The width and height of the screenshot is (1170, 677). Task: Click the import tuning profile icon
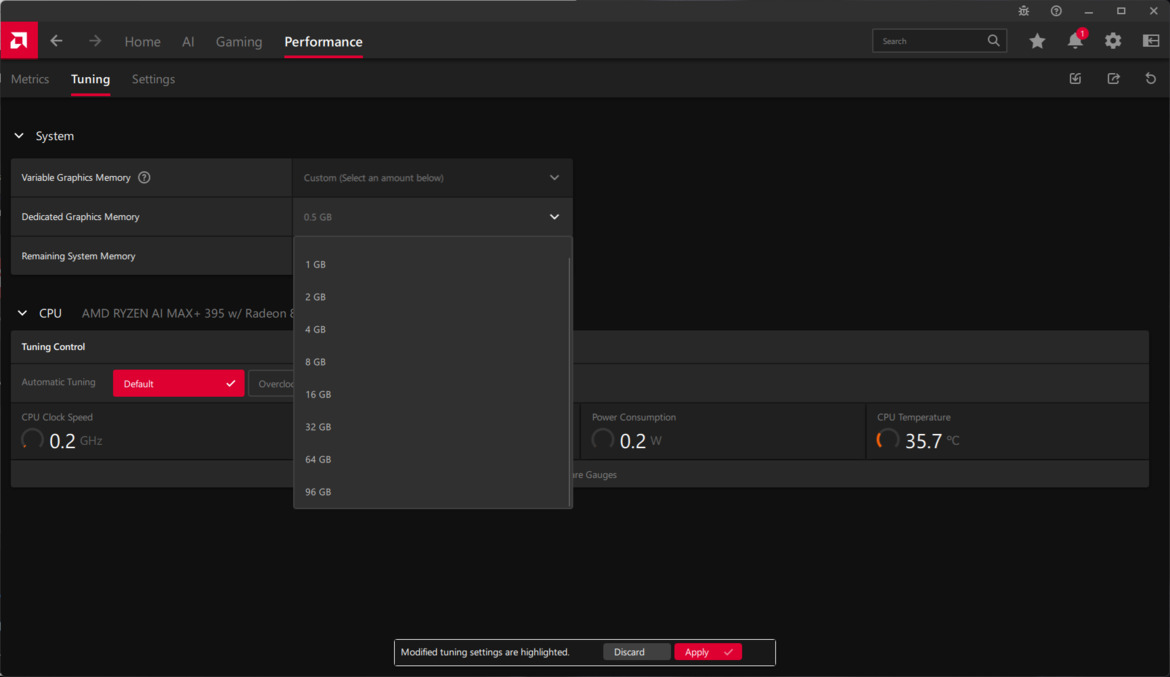click(x=1075, y=78)
